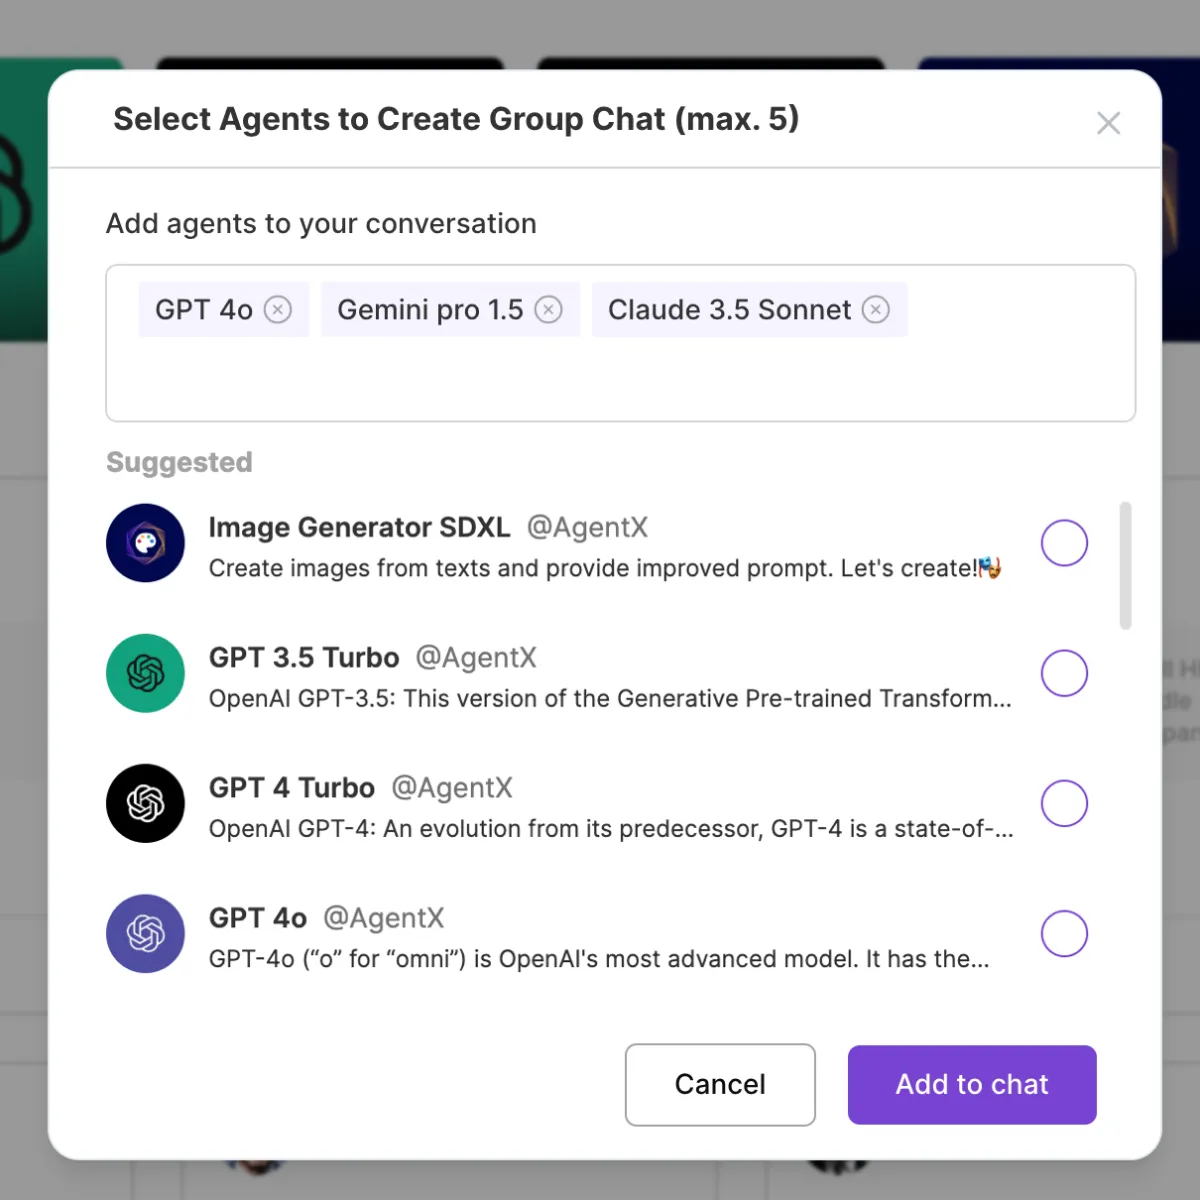Remove the GPT 4o chip
The width and height of the screenshot is (1200, 1200).
[x=278, y=310]
